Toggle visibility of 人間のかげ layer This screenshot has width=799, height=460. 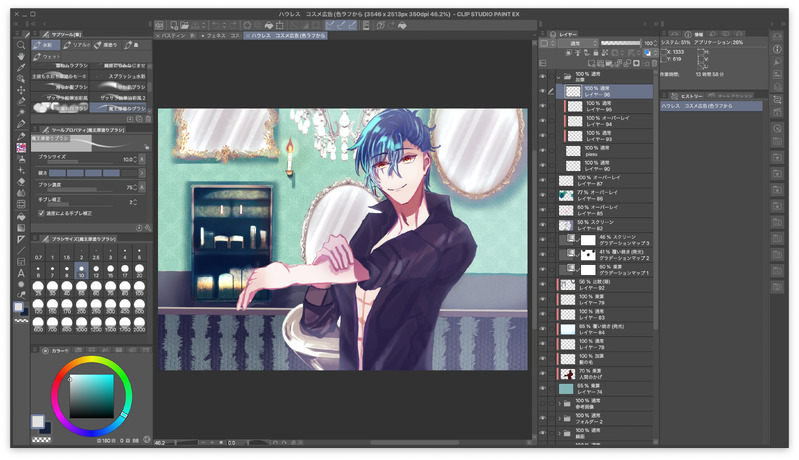tap(543, 374)
